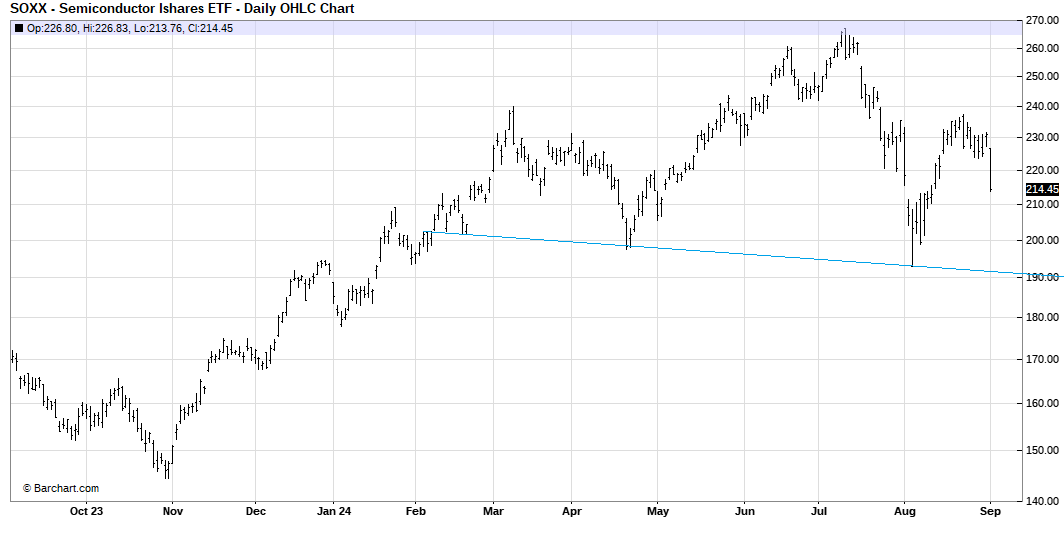This screenshot has height=542, width=1064.
Task: Click the 'Jun' date axis label
Action: [x=744, y=511]
